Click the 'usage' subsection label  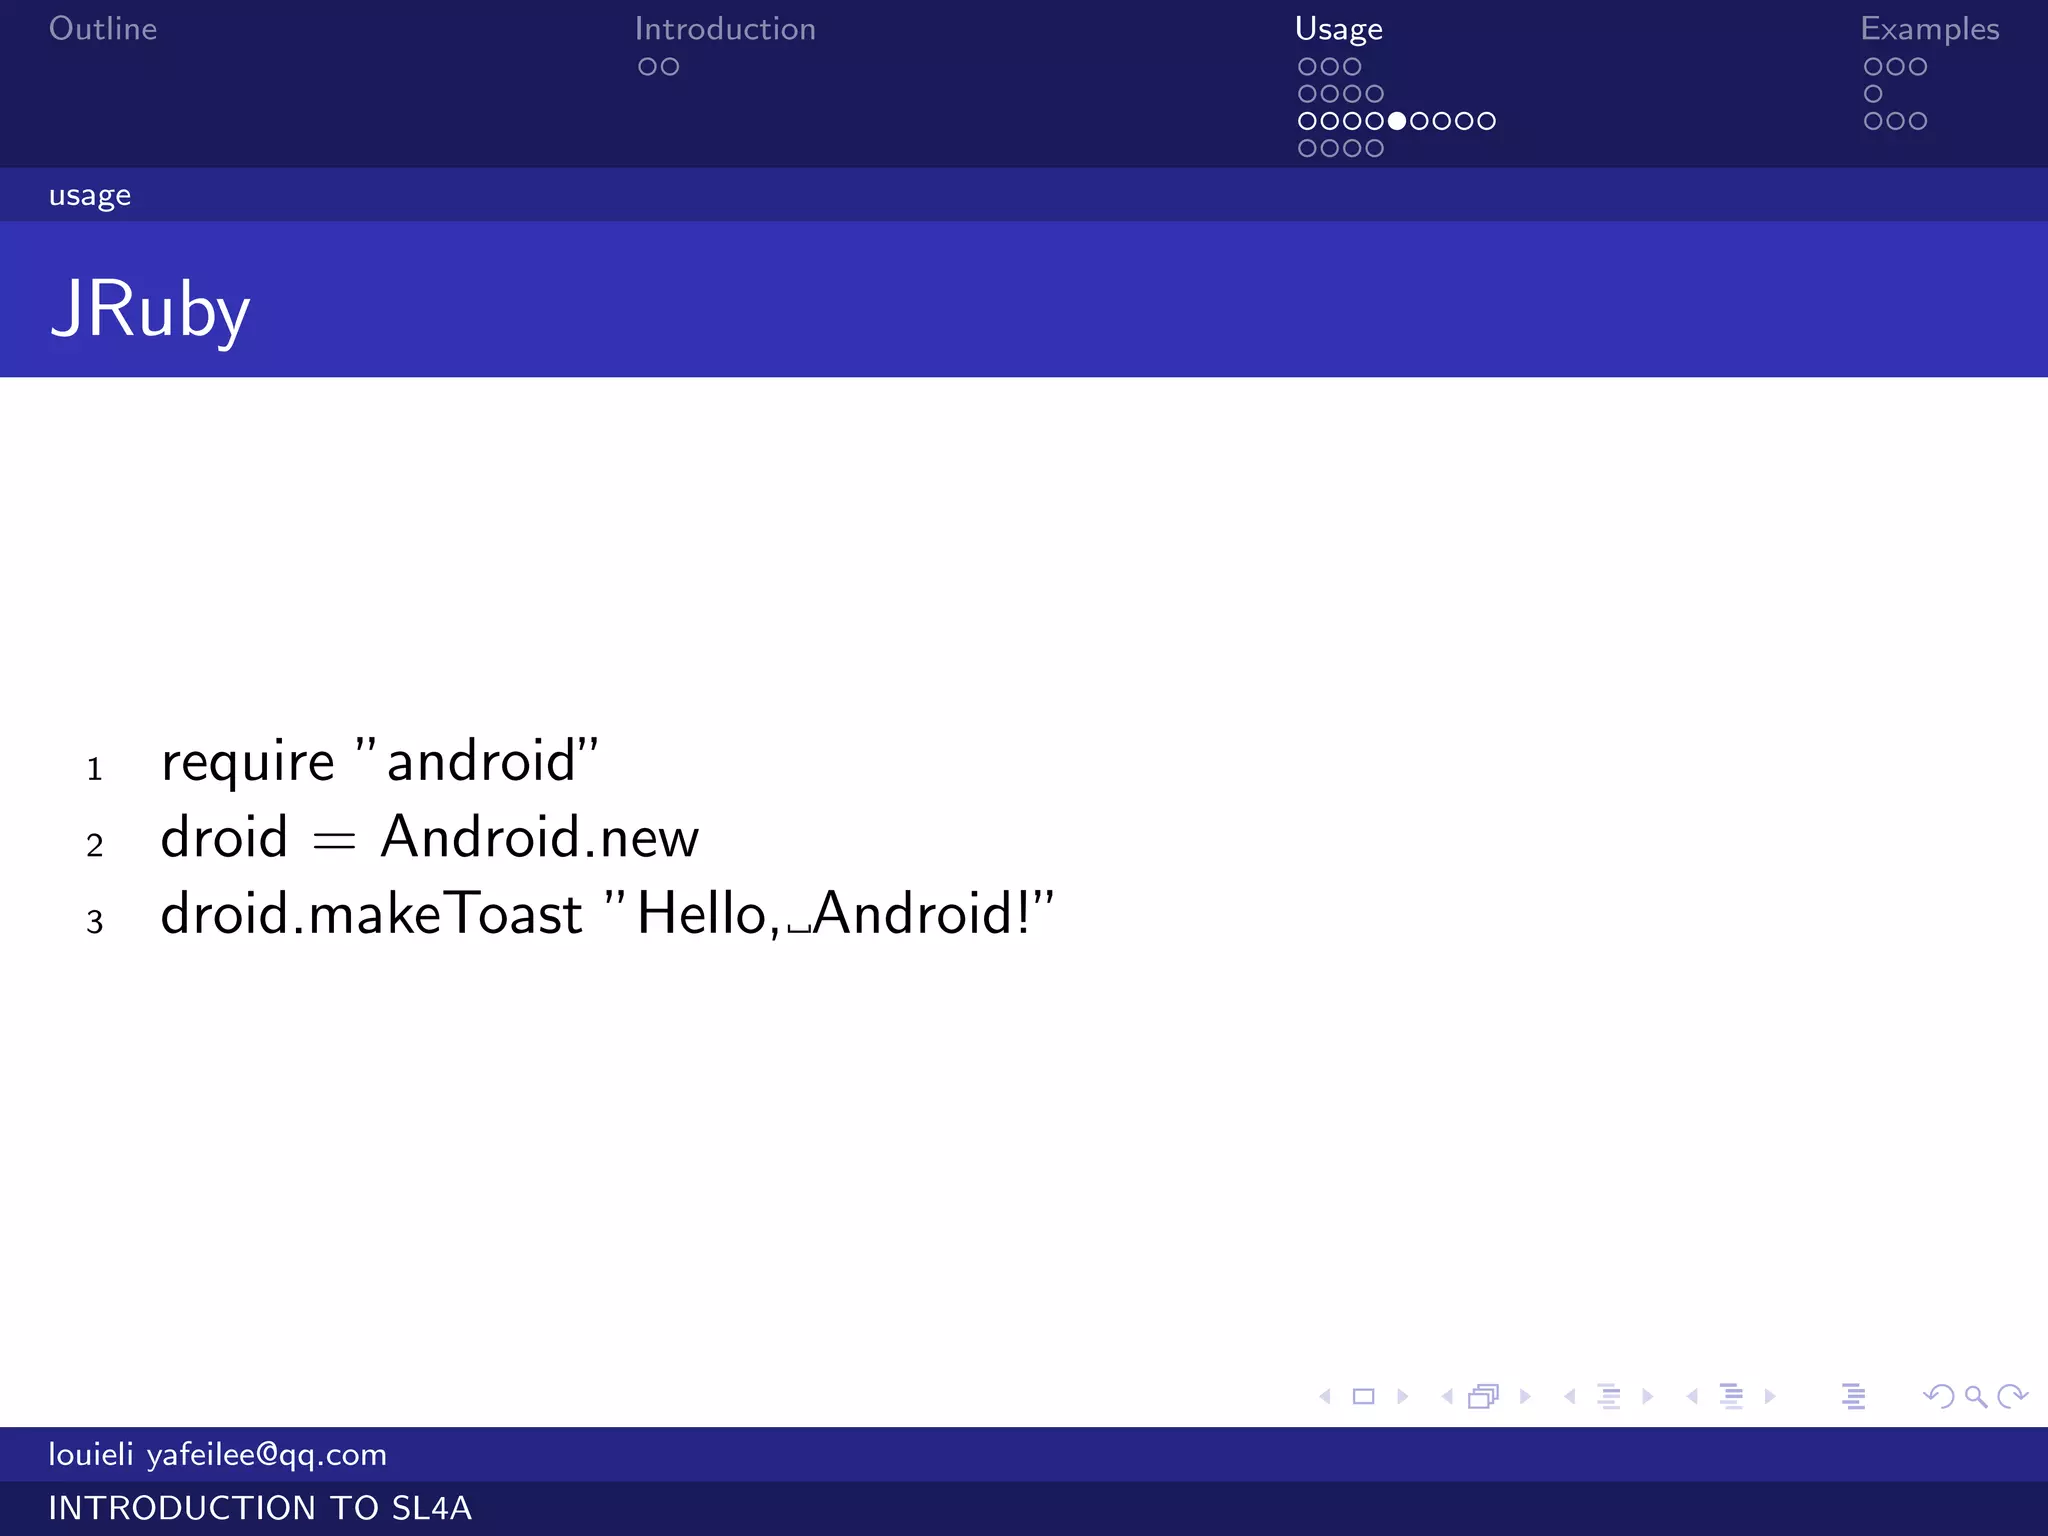click(x=90, y=196)
